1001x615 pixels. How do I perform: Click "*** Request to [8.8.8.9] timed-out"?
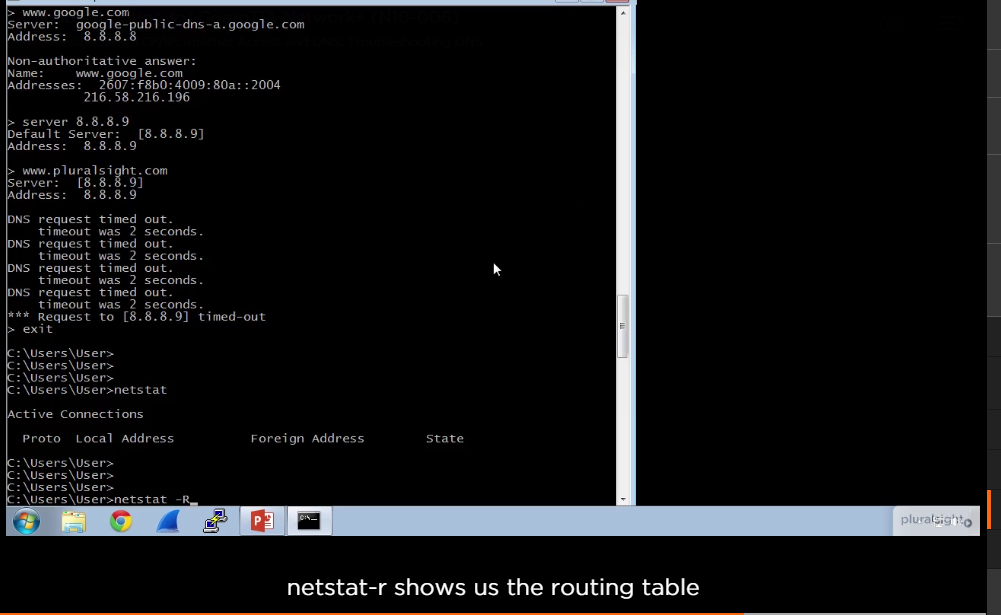[136, 316]
